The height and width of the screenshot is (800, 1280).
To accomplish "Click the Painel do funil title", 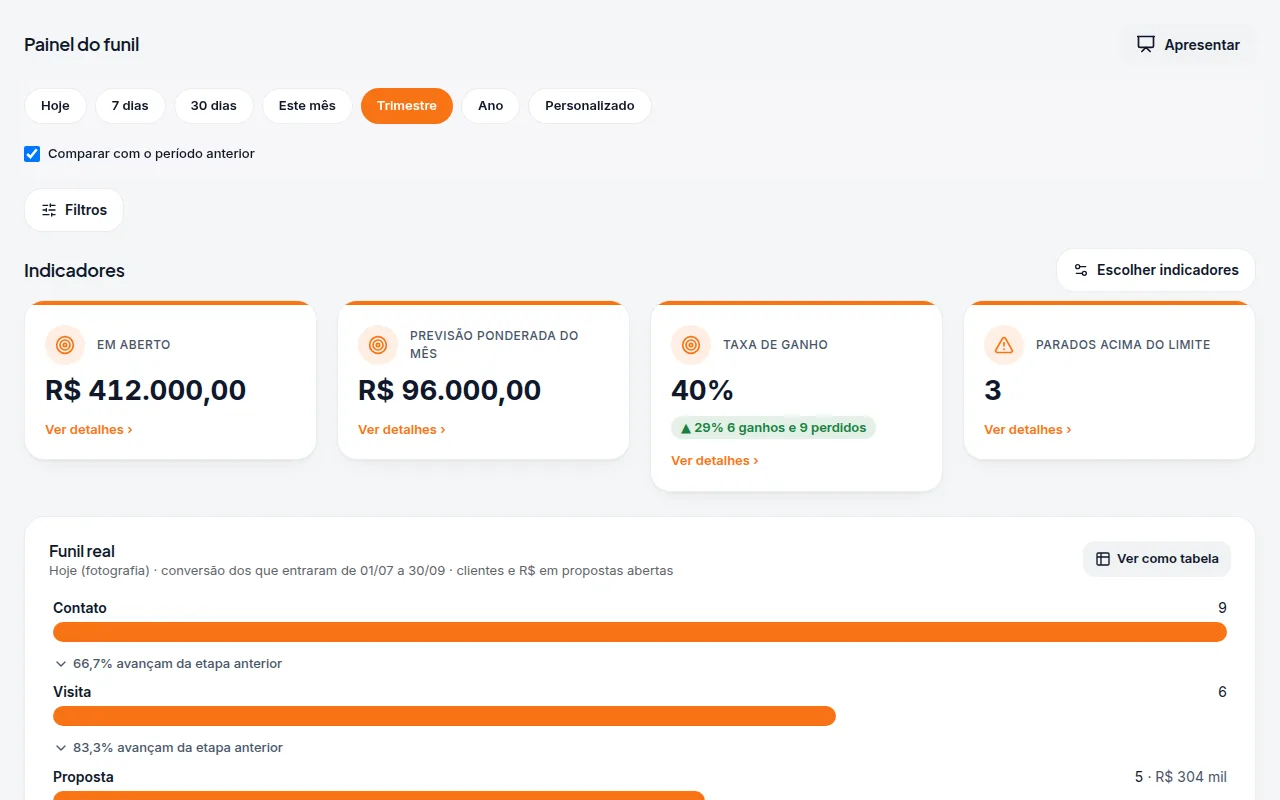I will (x=82, y=45).
